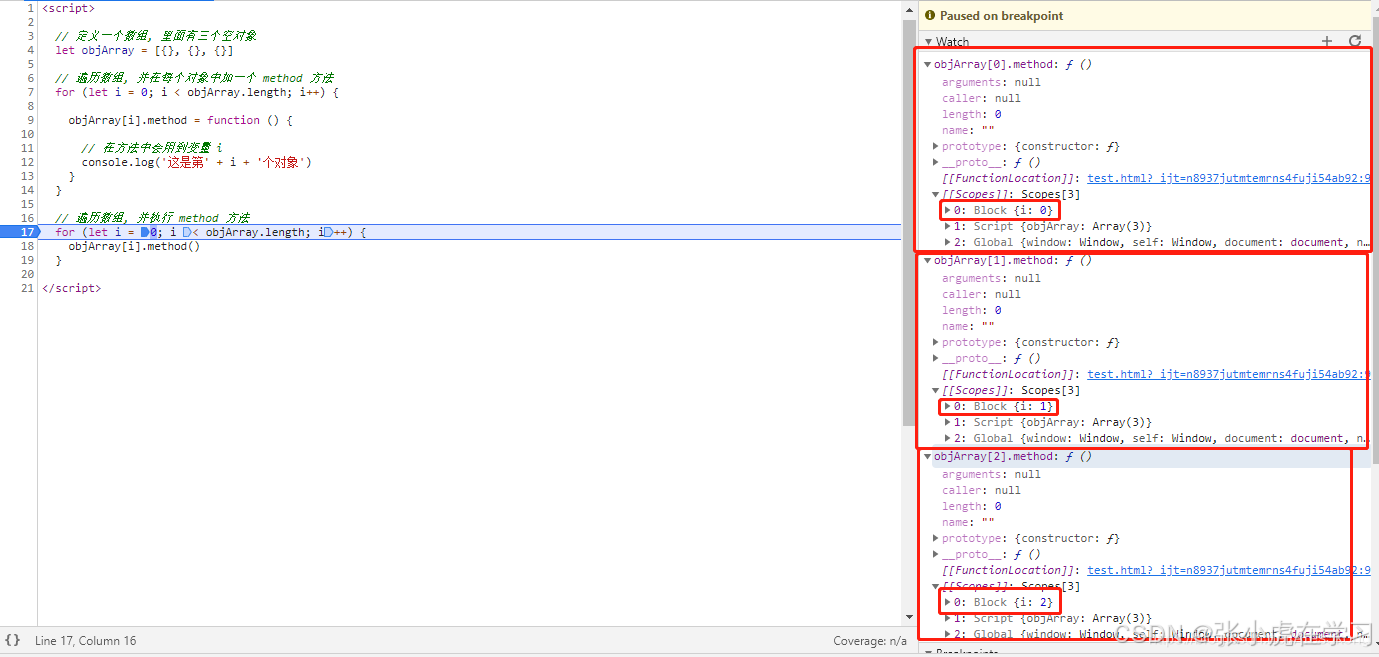Collapse [[Scopes]] under objArray[1].method
This screenshot has width=1379, height=657.
[x=936, y=391]
